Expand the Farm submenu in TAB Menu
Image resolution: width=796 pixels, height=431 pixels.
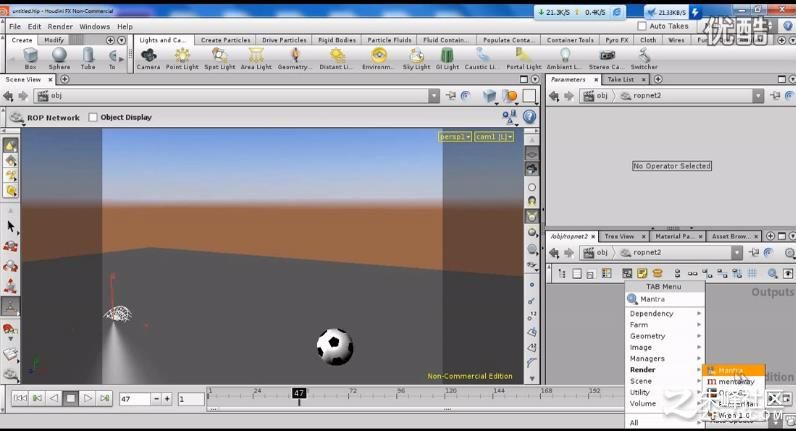[665, 325]
